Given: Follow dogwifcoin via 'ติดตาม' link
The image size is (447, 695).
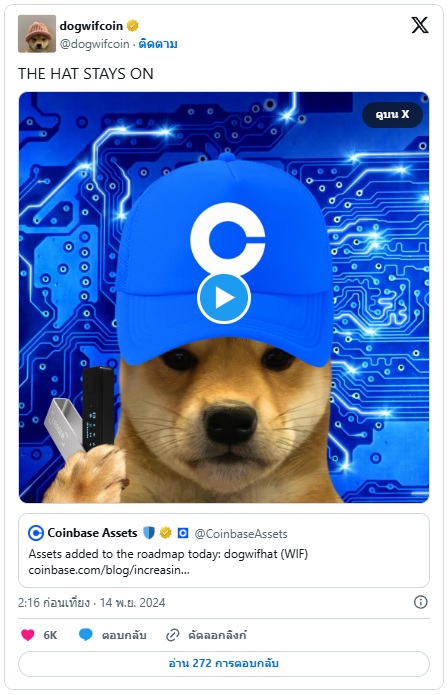Looking at the screenshot, I should tap(158, 44).
